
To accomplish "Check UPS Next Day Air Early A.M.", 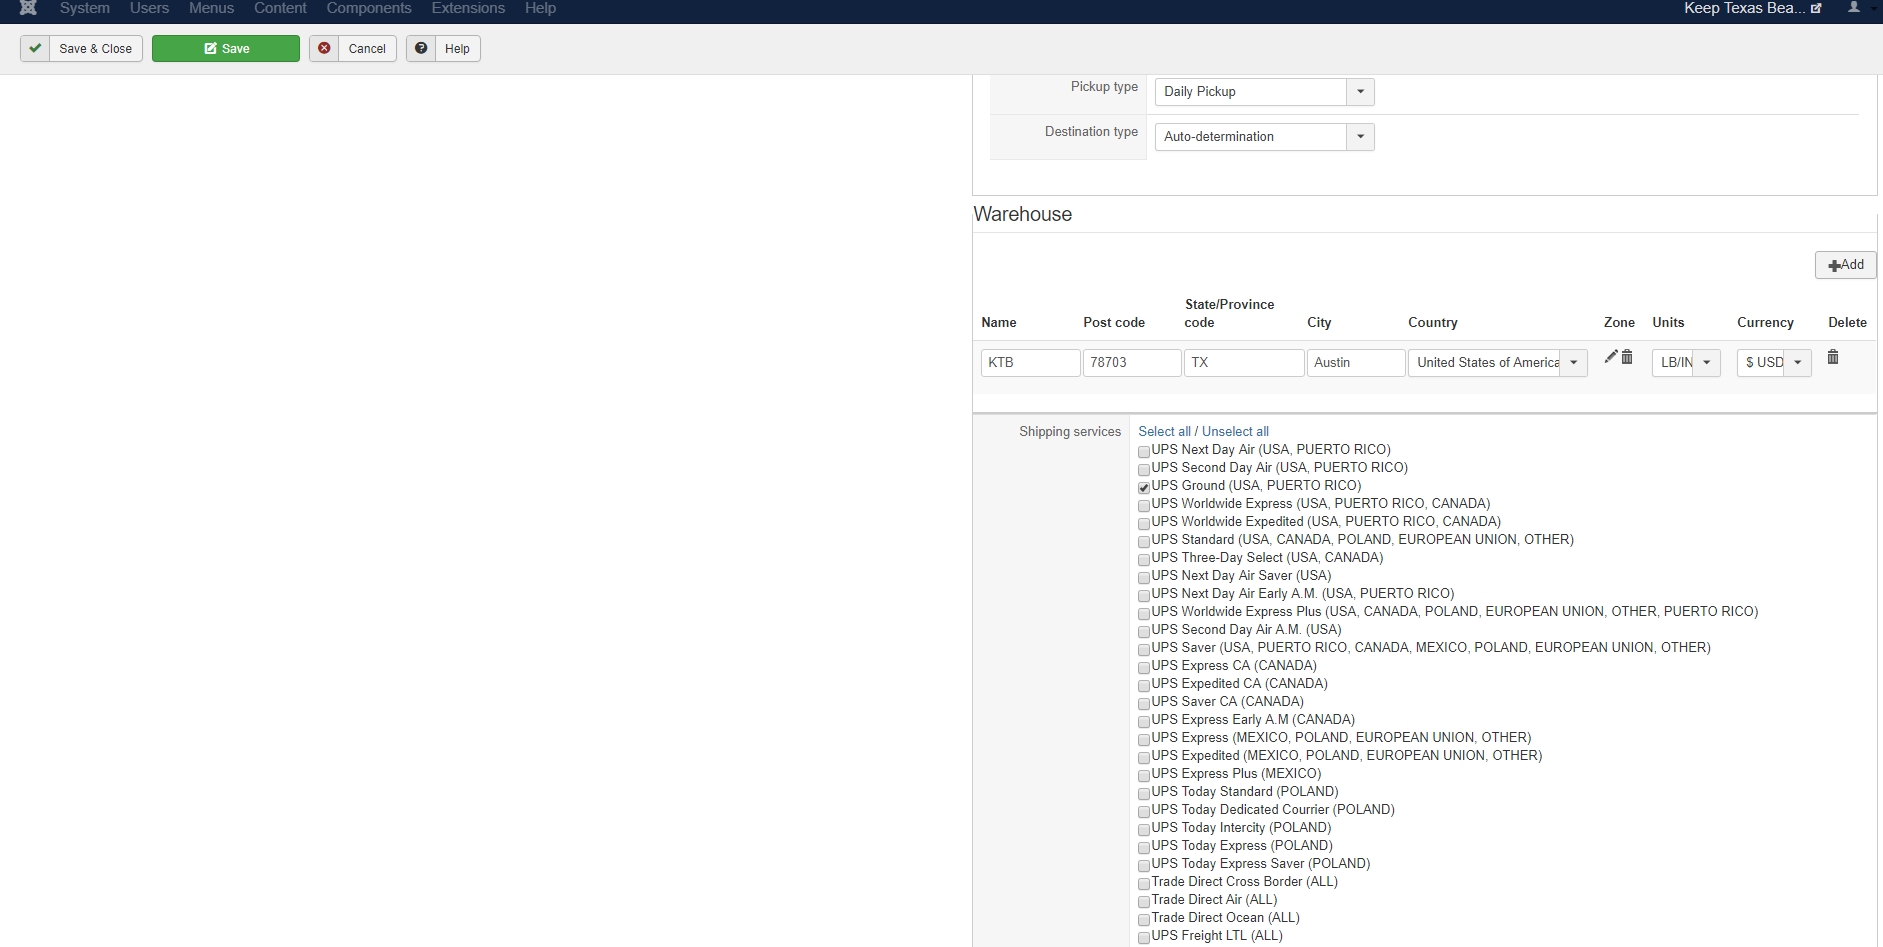I will point(1144,596).
